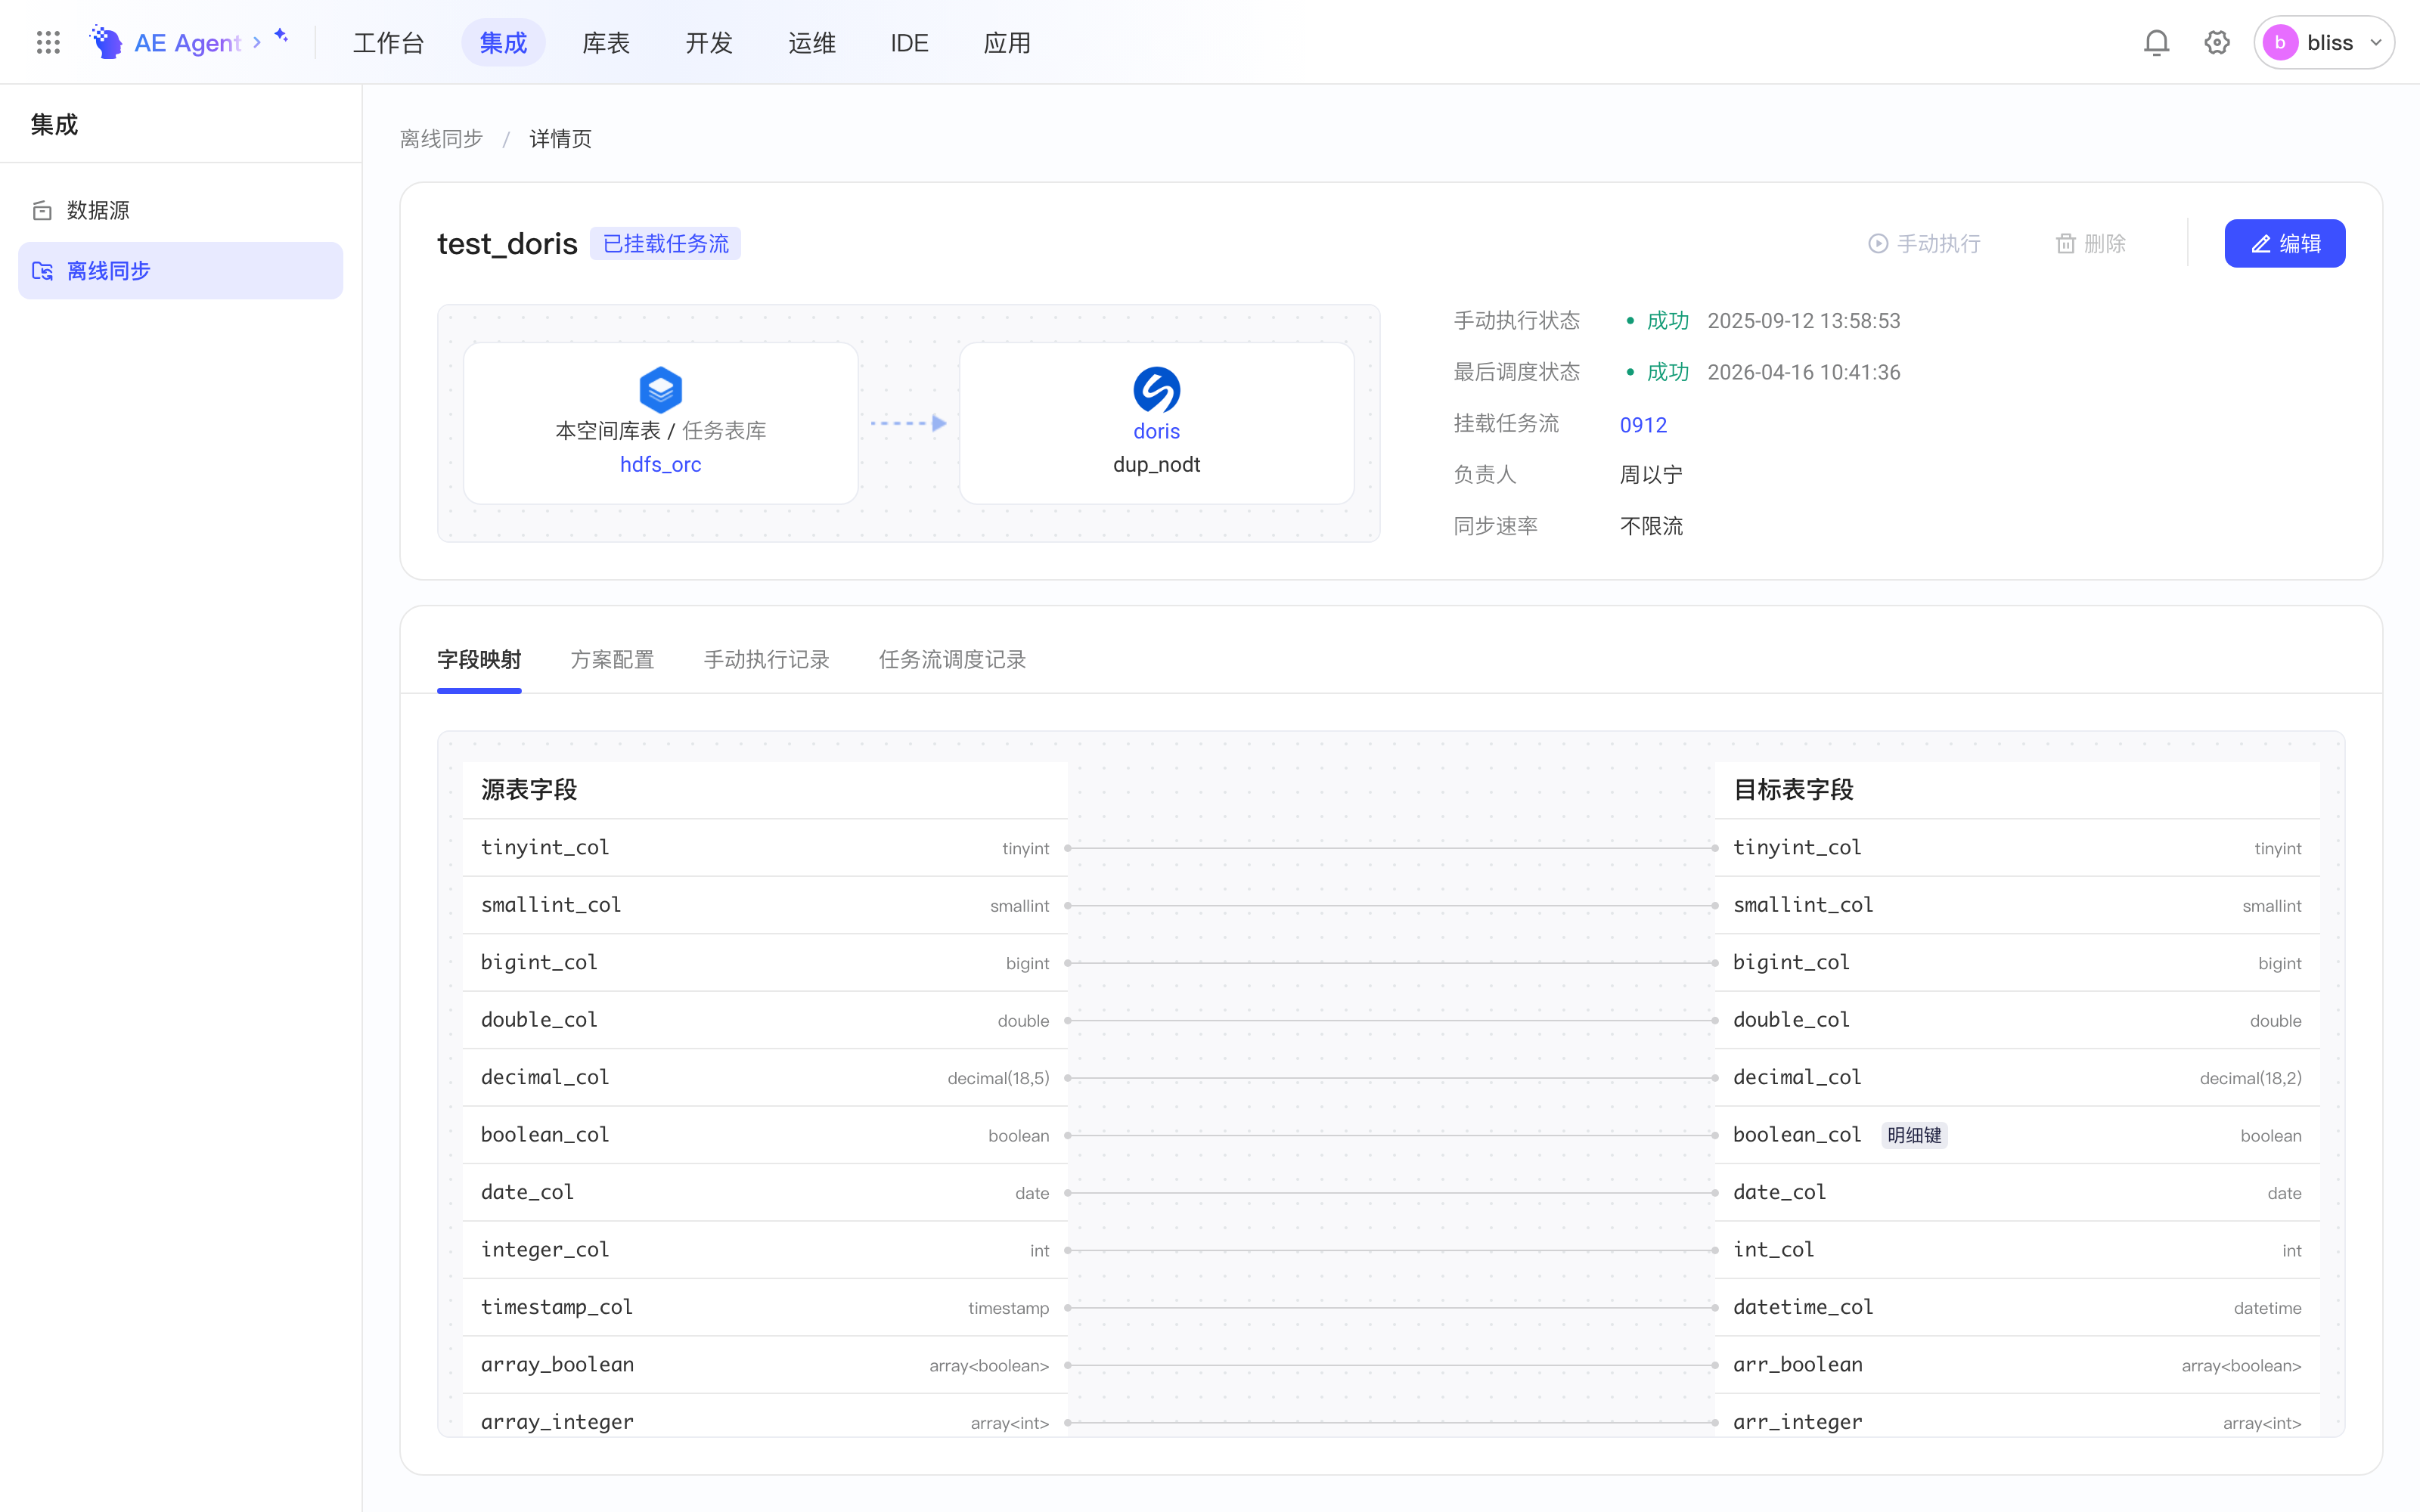Click the 删除 trash icon

[x=2065, y=244]
